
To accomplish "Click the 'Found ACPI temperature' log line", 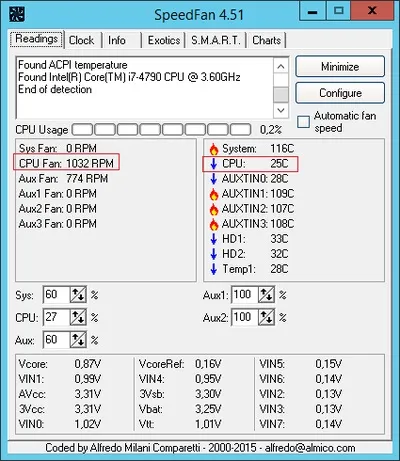I will [73, 65].
